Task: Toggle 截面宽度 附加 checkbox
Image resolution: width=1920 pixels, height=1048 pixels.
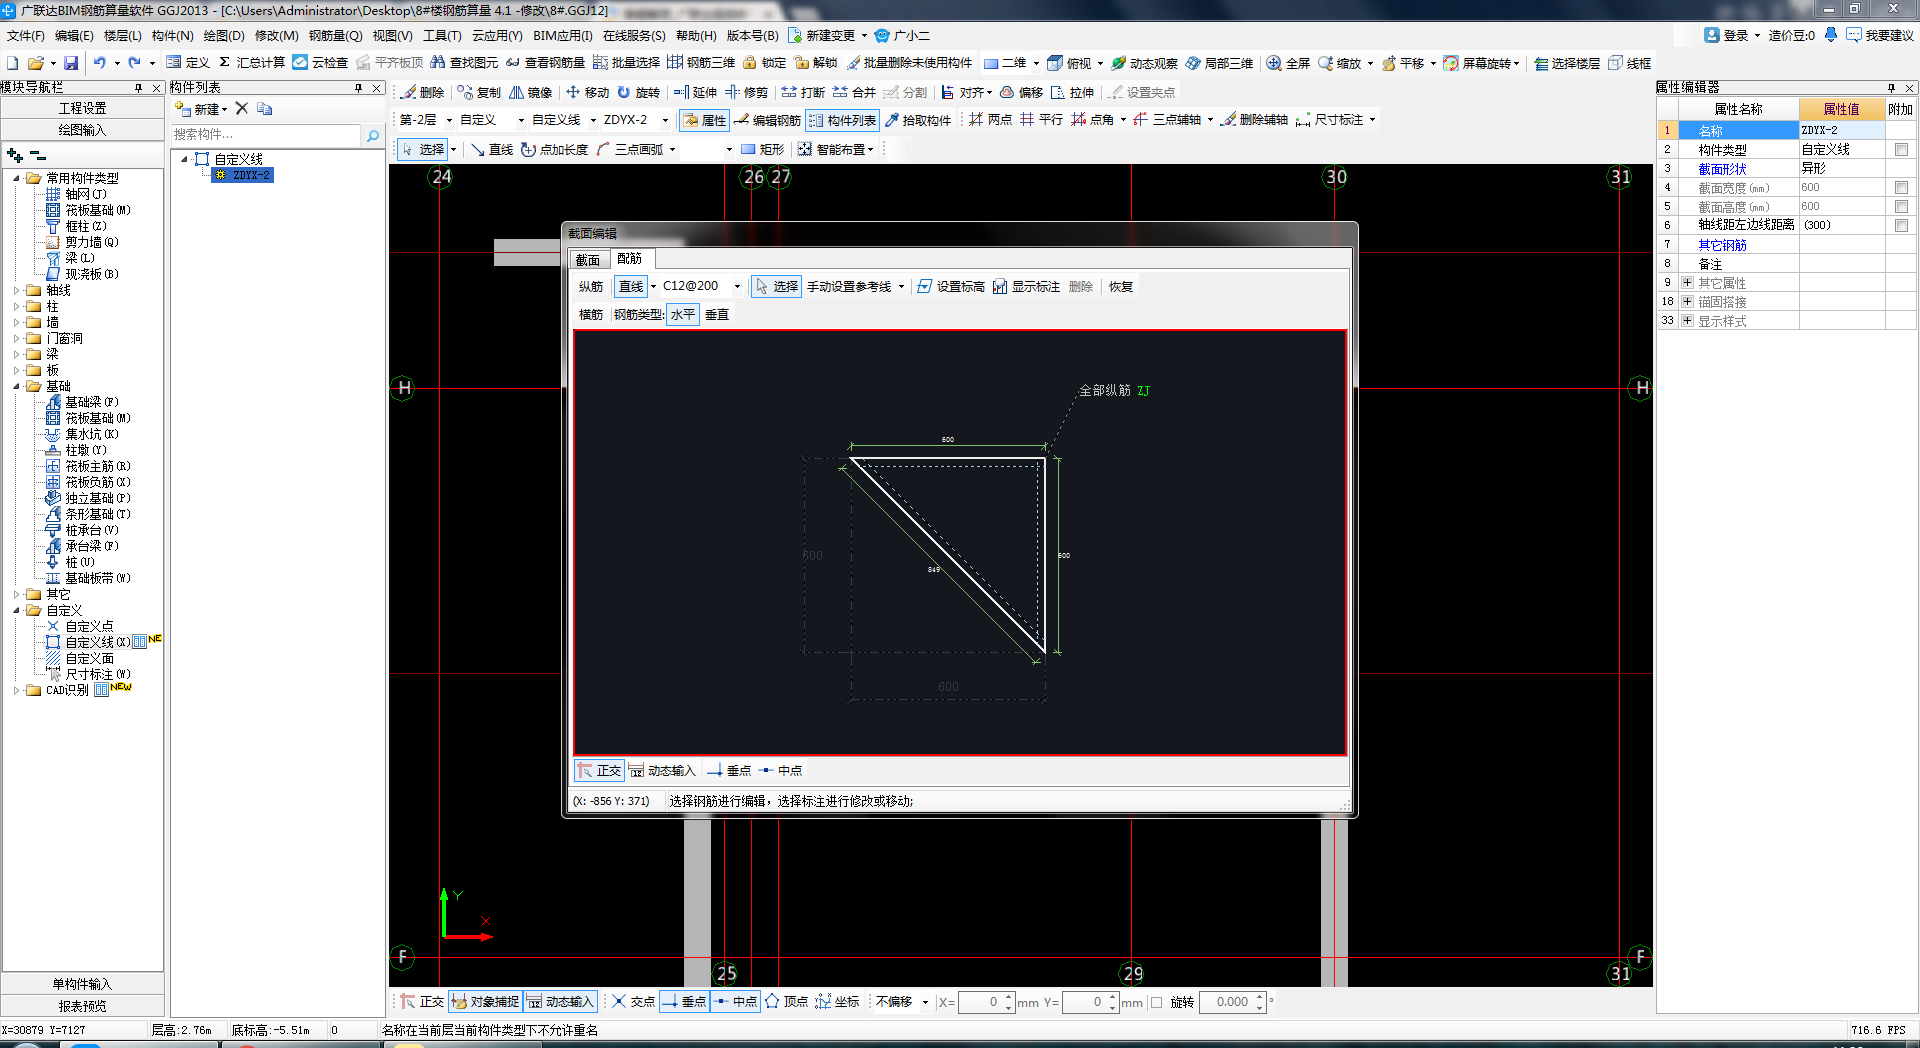Action: 1901,187
